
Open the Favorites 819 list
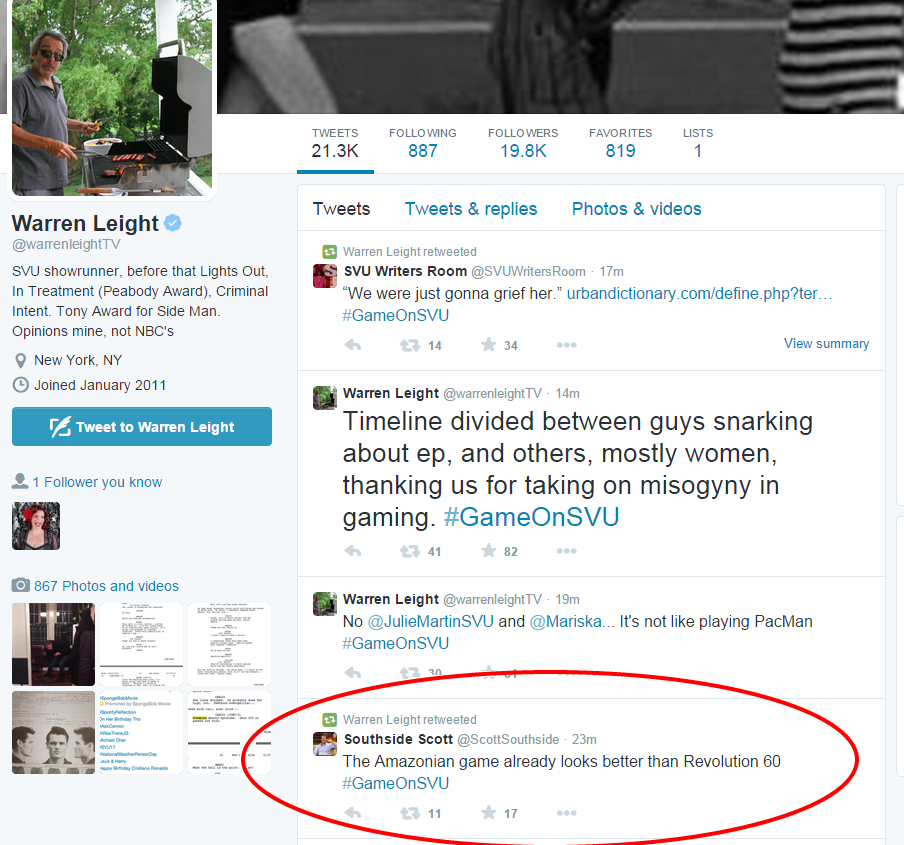click(620, 143)
